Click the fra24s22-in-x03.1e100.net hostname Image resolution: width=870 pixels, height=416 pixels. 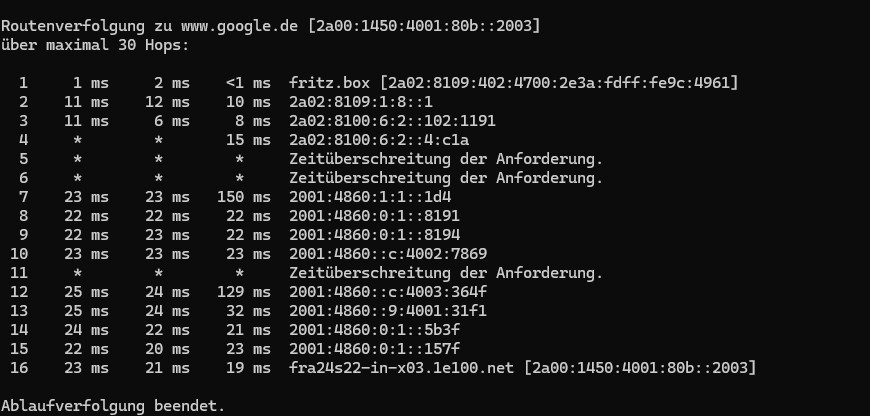click(401, 367)
